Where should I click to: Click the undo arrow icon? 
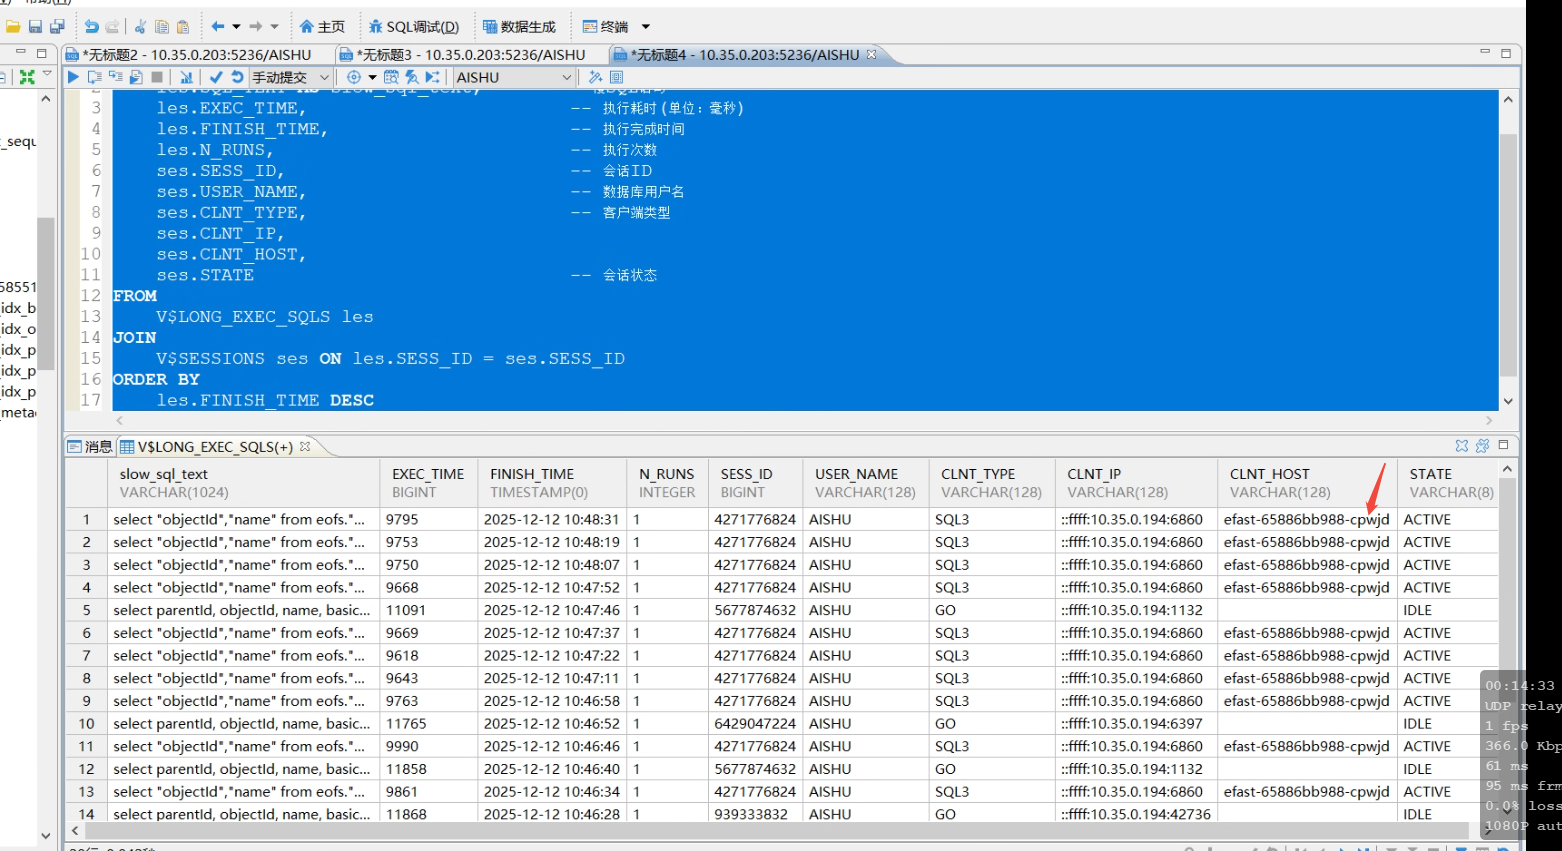92,27
